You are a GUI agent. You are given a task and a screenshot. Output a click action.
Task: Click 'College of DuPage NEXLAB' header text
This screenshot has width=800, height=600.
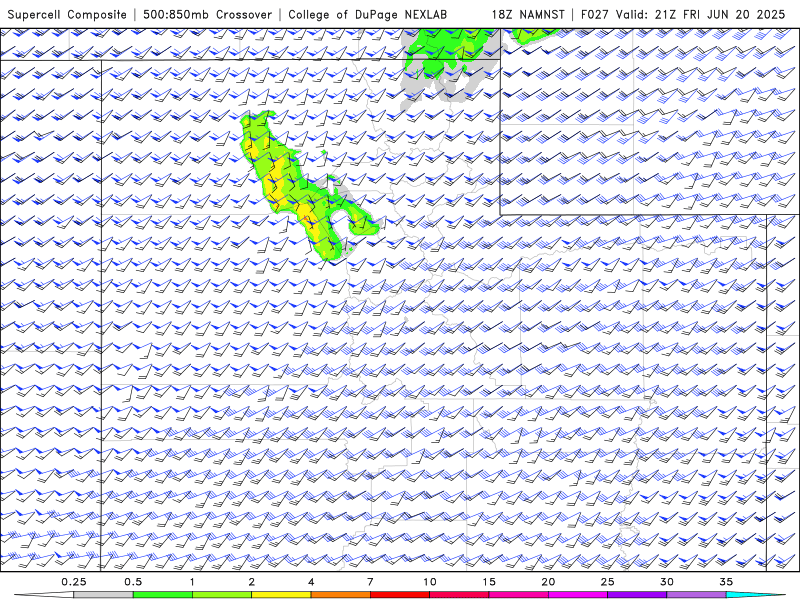[x=367, y=15]
